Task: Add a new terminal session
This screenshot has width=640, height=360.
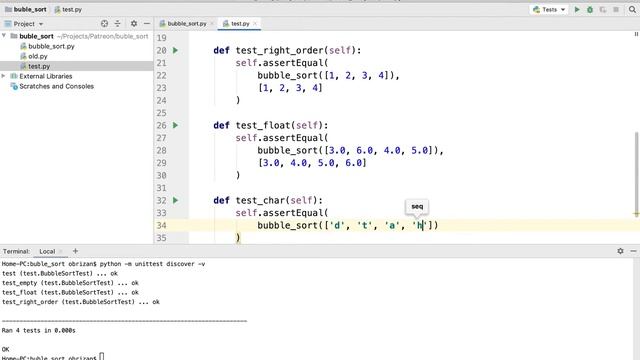Action: (x=75, y=251)
